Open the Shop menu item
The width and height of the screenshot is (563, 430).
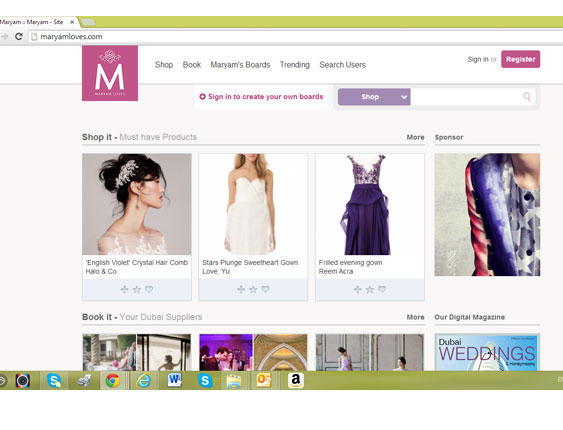(x=164, y=65)
